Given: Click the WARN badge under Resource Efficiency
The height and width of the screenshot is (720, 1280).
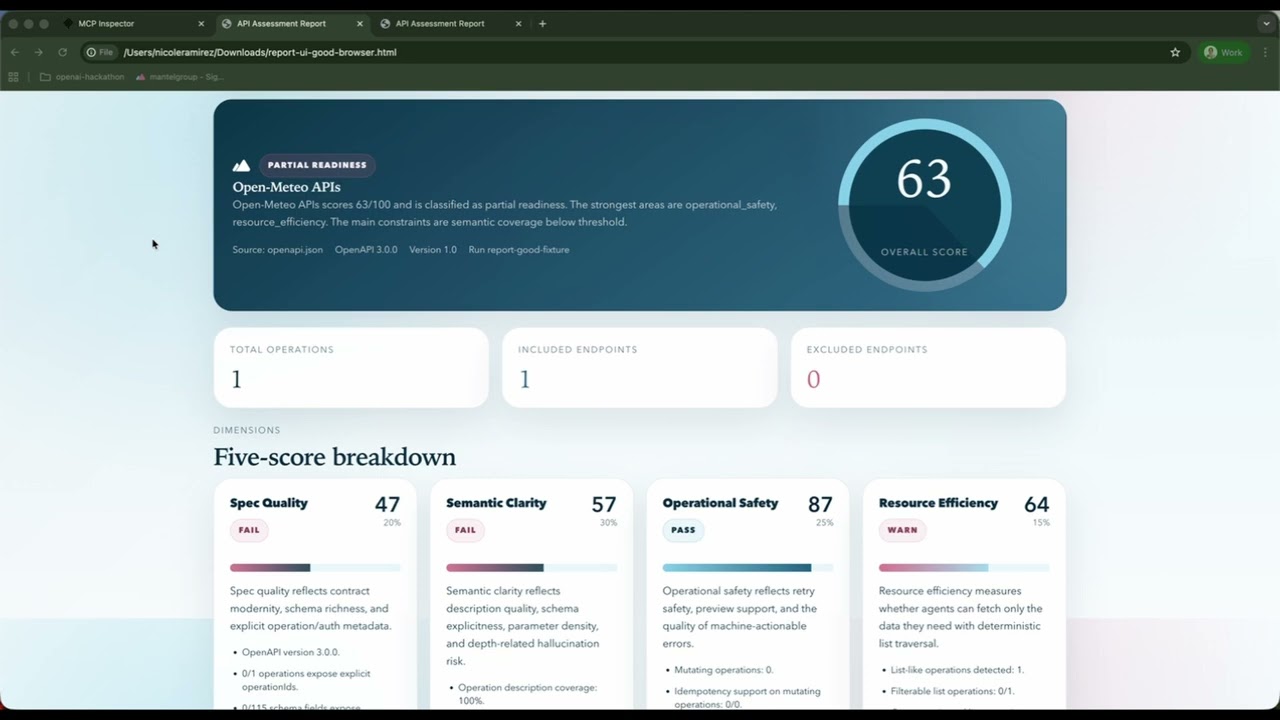Looking at the screenshot, I should tap(902, 530).
